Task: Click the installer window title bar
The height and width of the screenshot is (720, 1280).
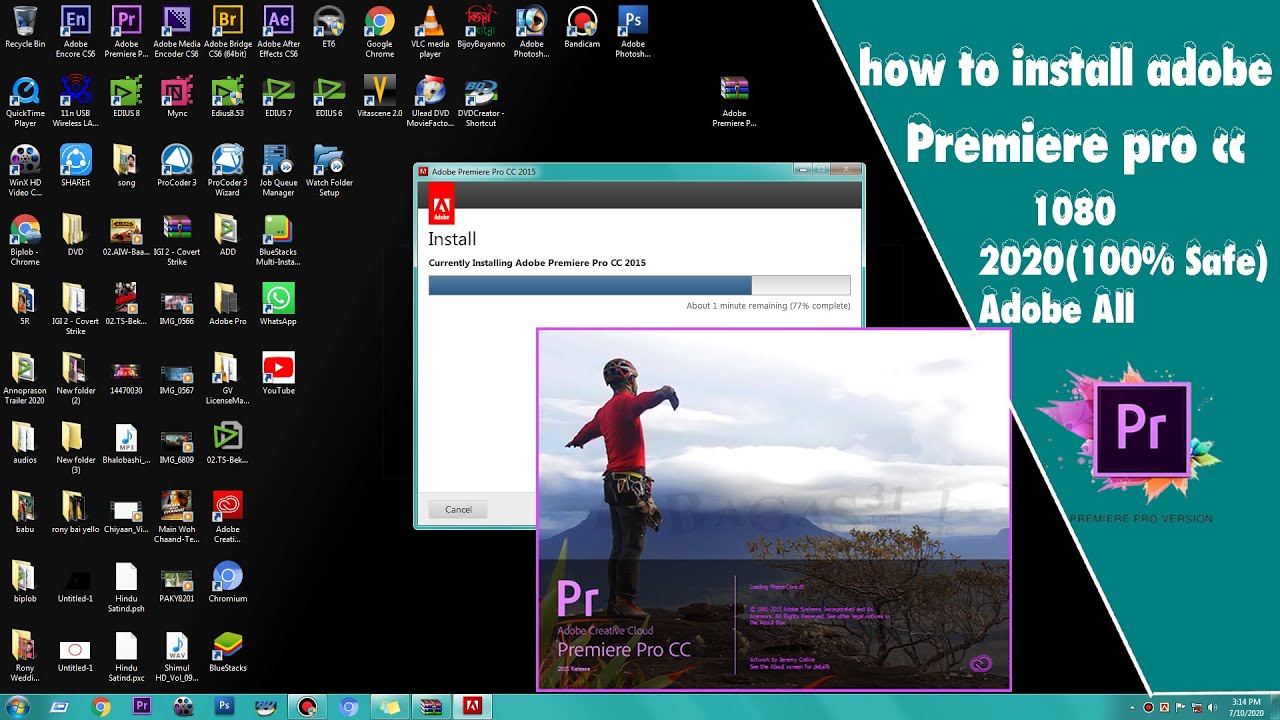Action: pos(639,171)
